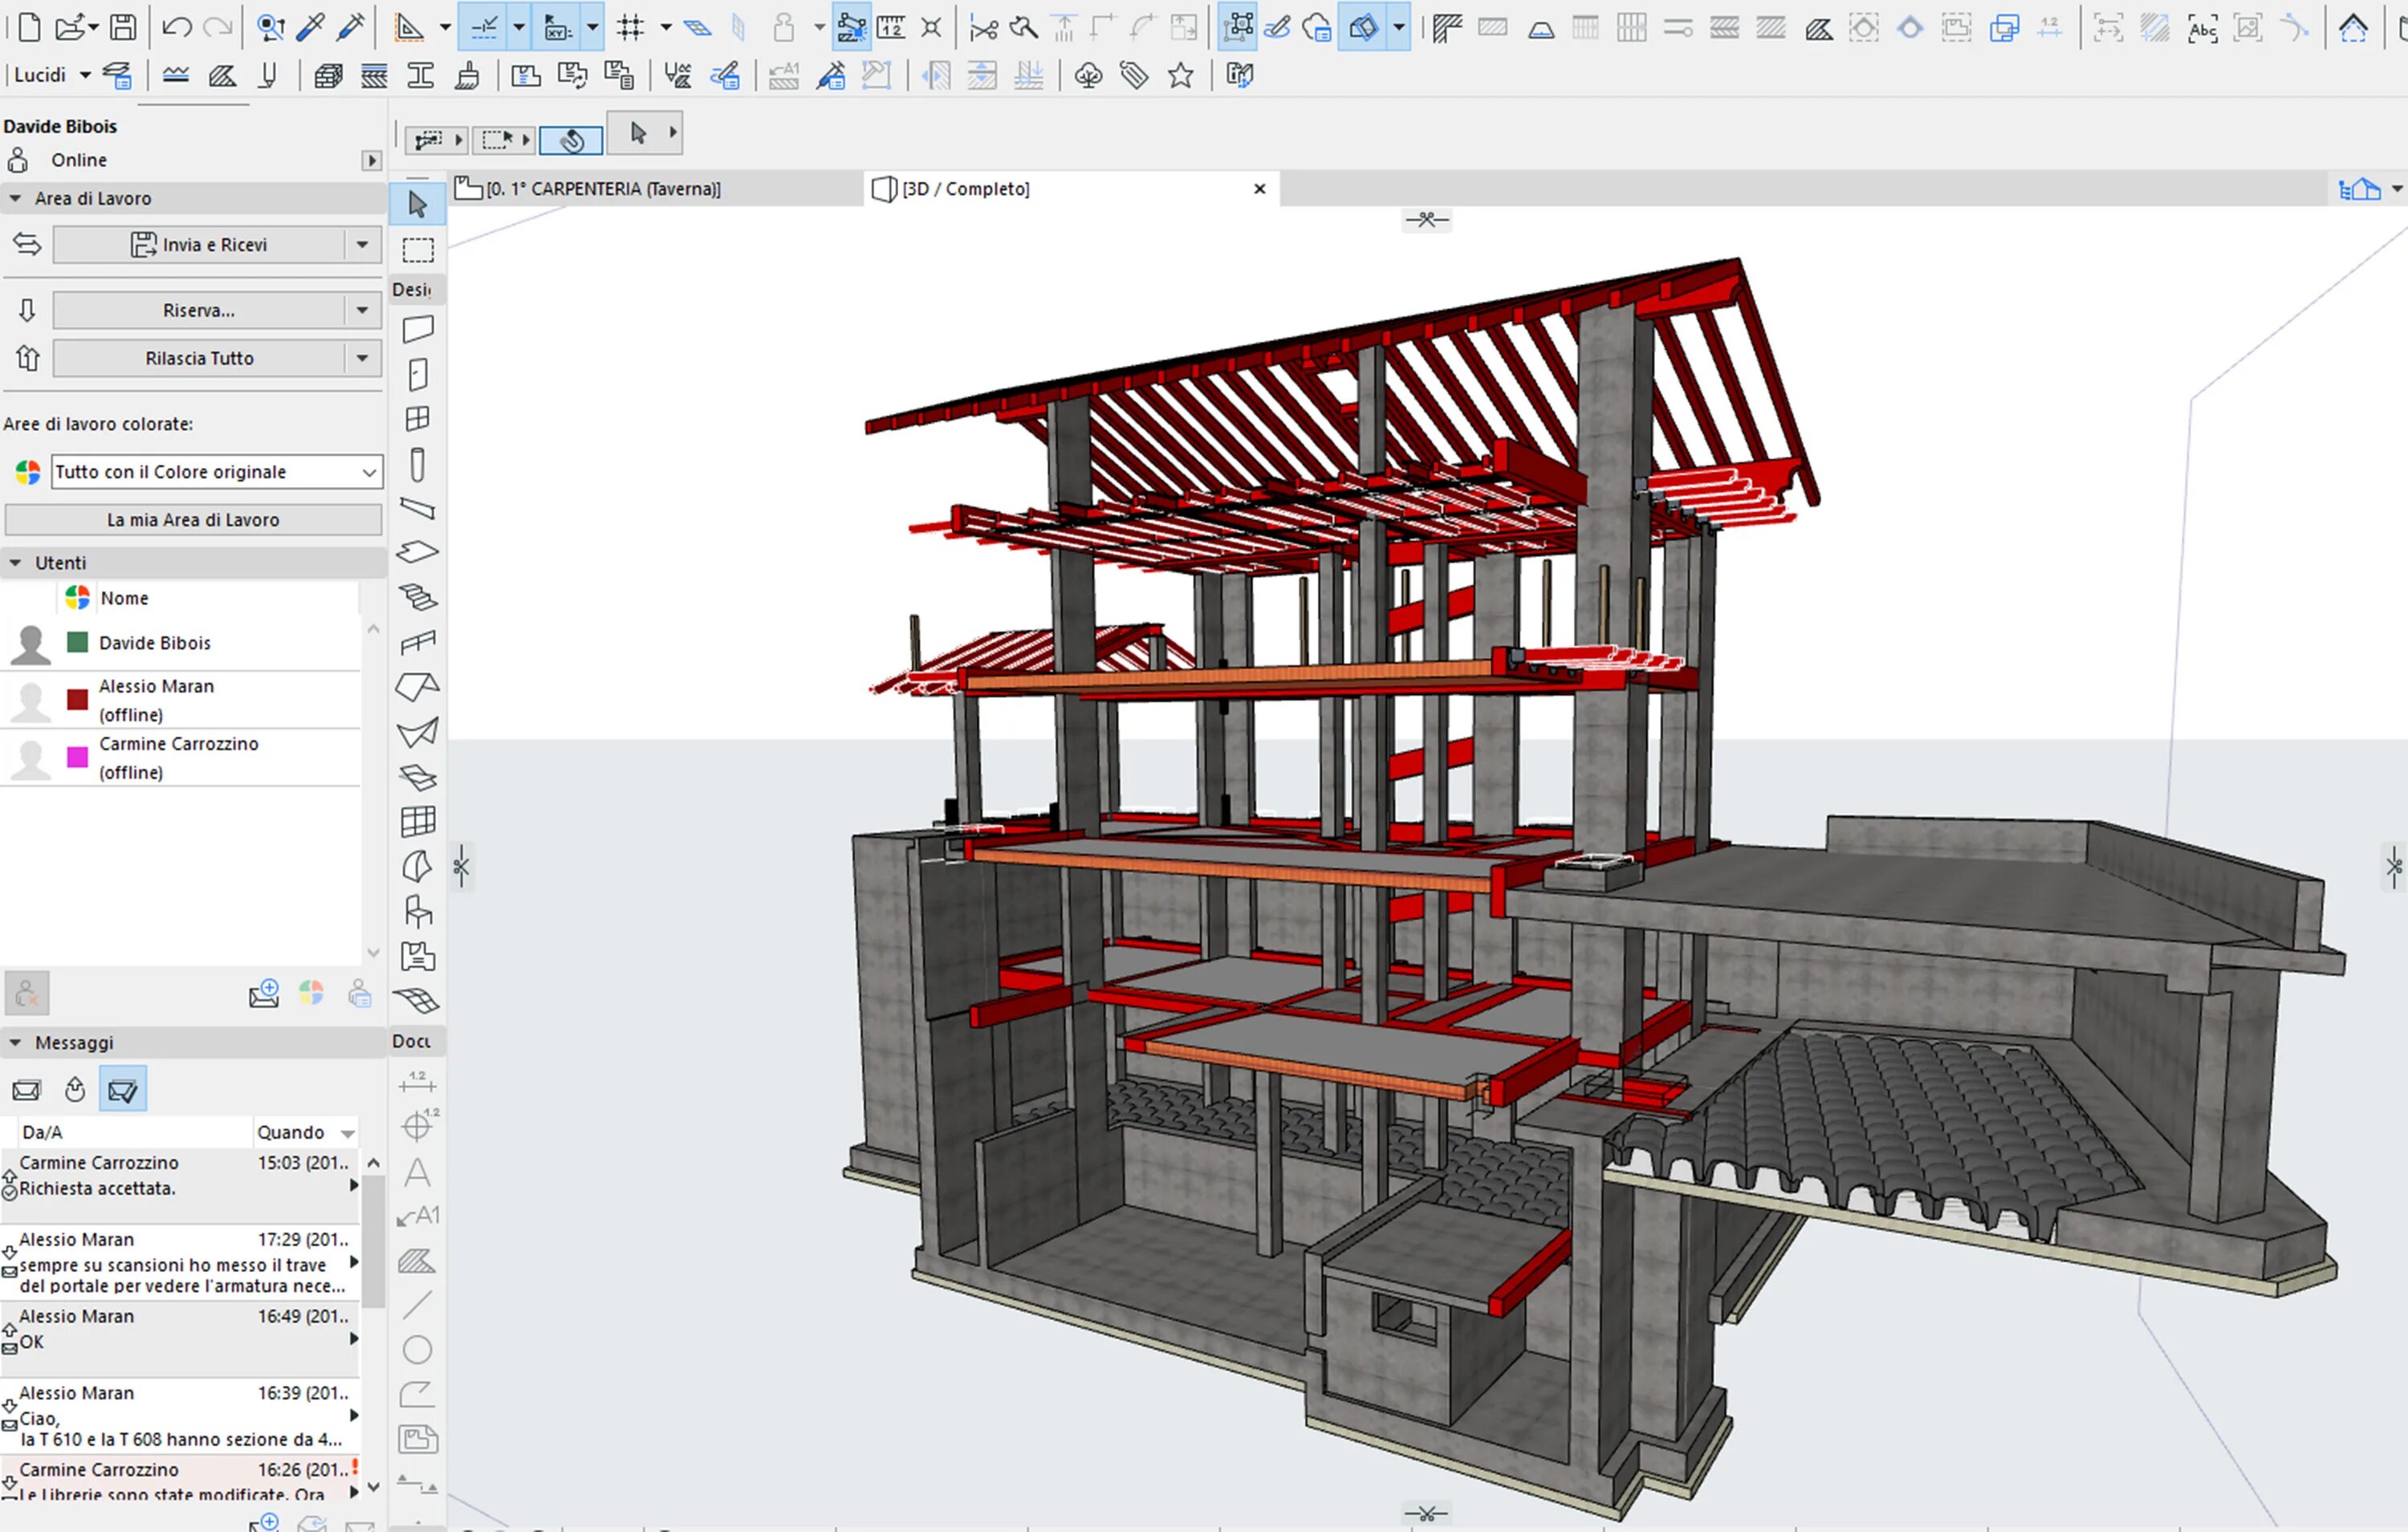Viewport: 2408px width, 1532px height.
Task: Toggle the XY tracker button in toolbar
Action: coord(558,27)
